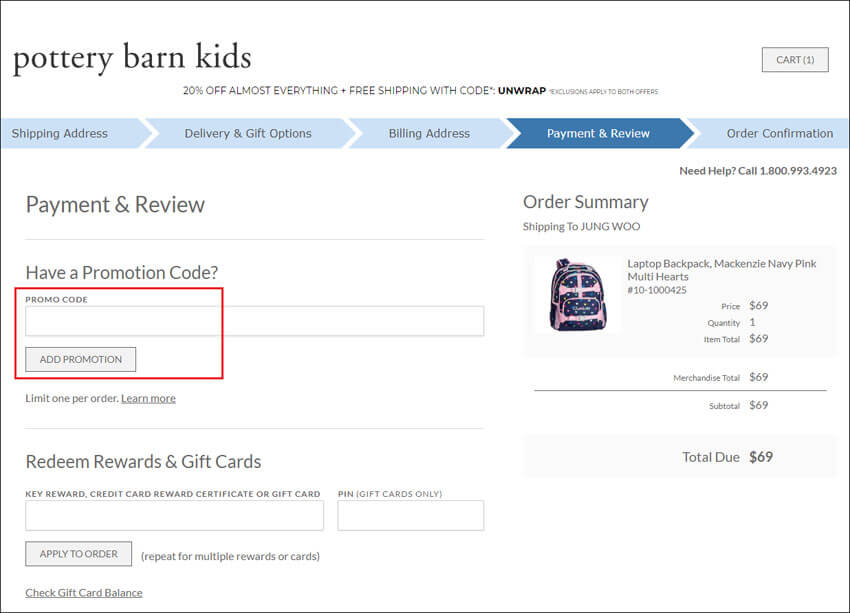This screenshot has width=850, height=613.
Task: Go to Billing Address step
Action: click(x=429, y=133)
